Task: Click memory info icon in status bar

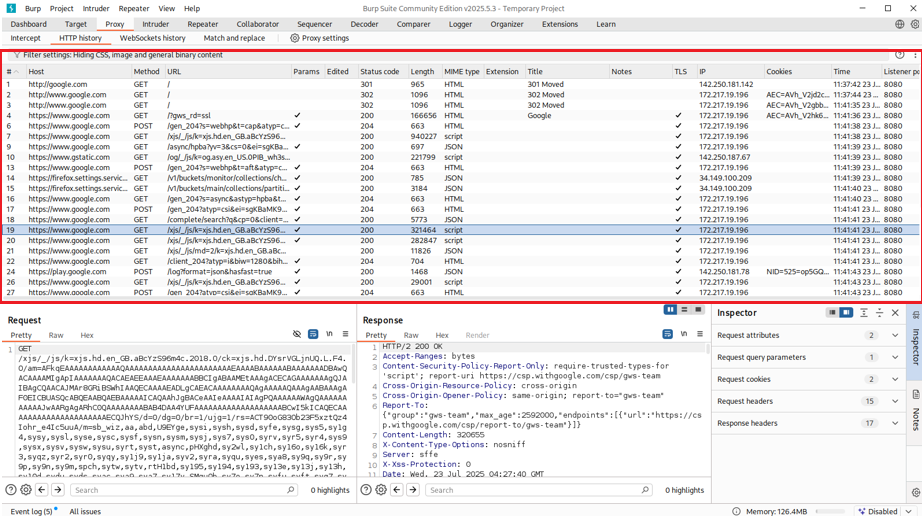Action: coord(736,511)
